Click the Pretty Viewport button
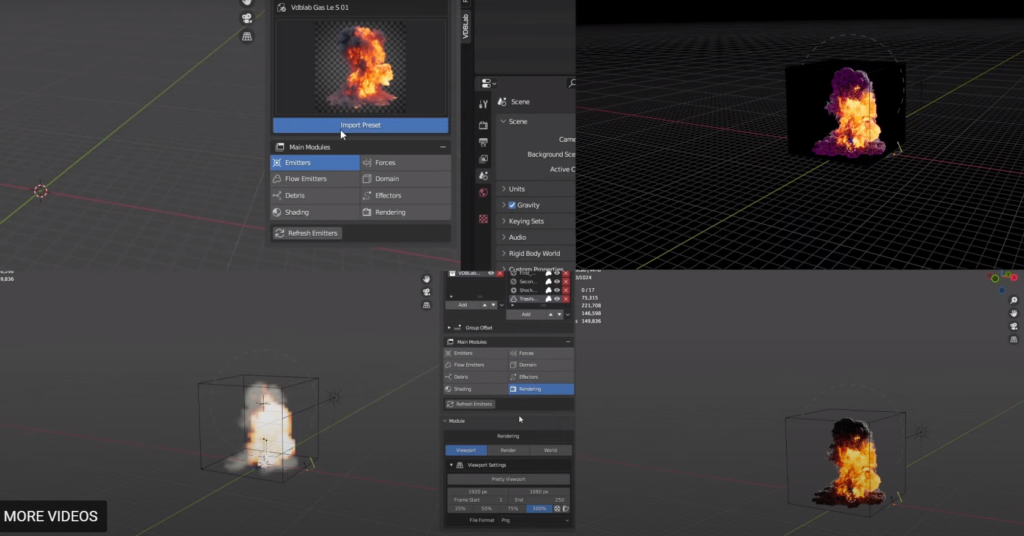This screenshot has width=1024, height=536. tap(508, 479)
